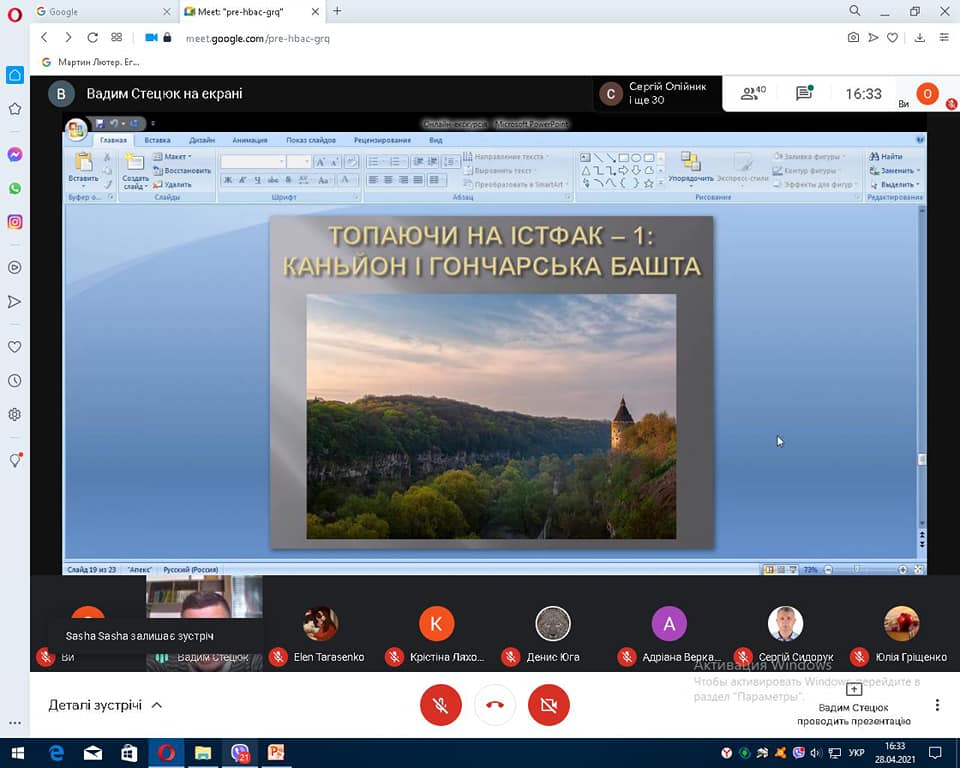
Task: Open PowerPoint from the Windows taskbar
Action: click(276, 753)
